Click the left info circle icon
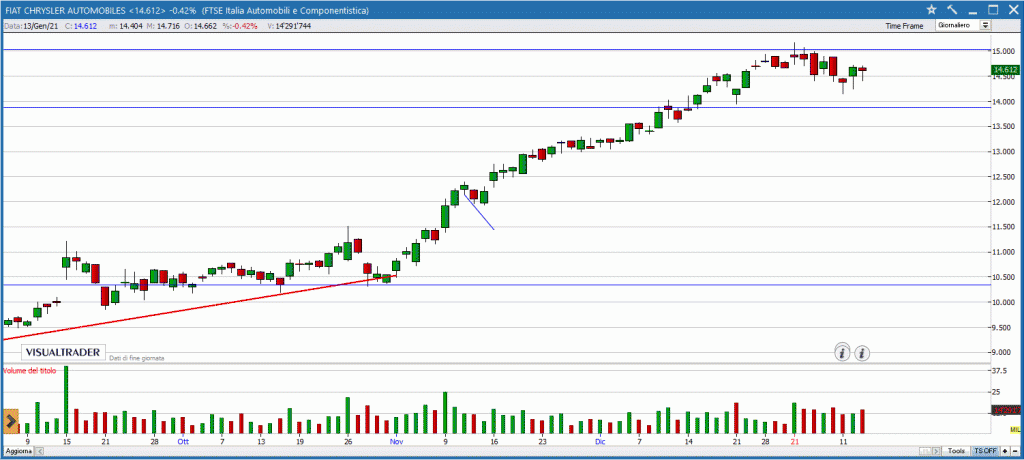This screenshot has width=1024, height=460. [x=842, y=353]
